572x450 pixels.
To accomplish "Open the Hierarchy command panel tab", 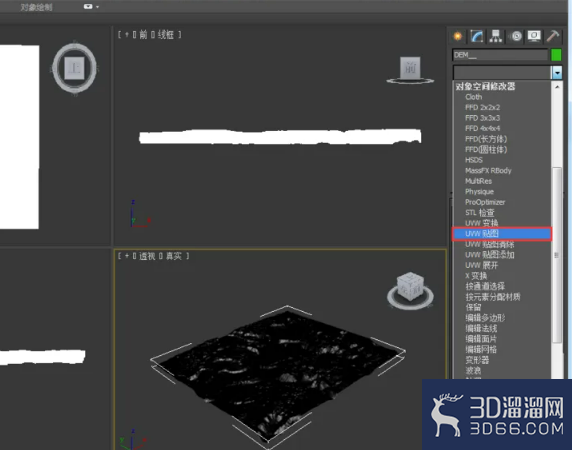I will (496, 36).
